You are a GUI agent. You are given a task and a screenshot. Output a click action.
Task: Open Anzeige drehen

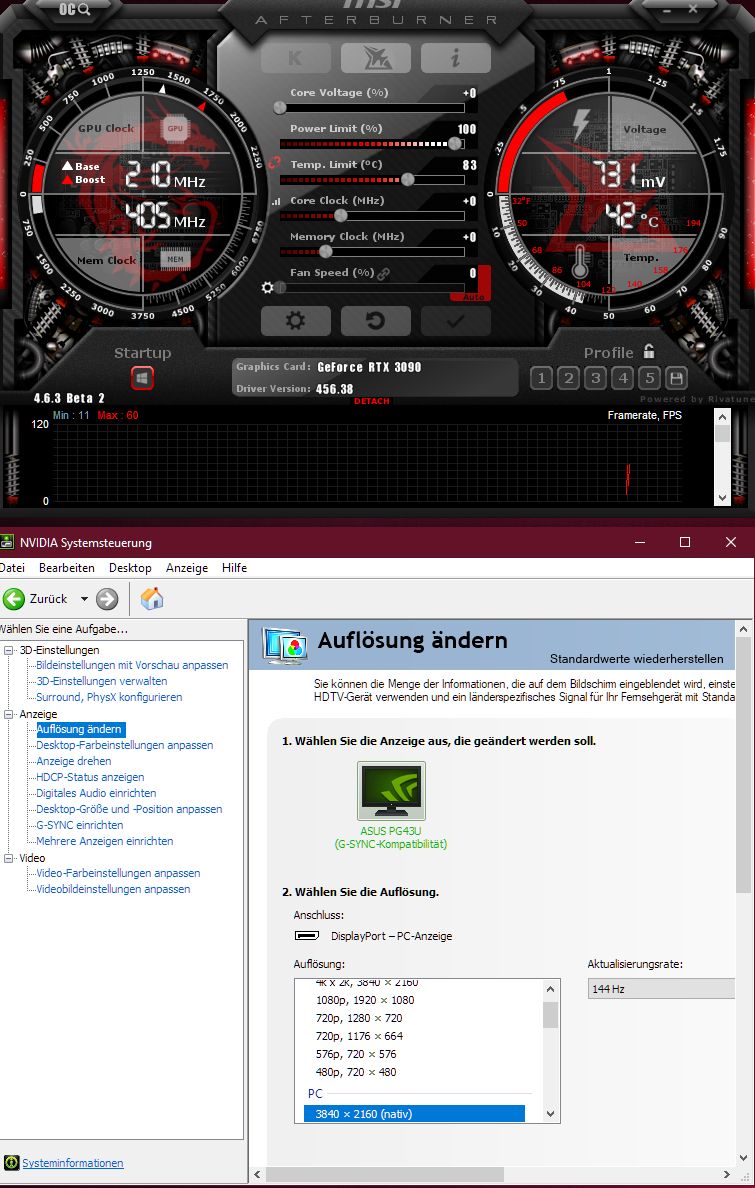tap(74, 761)
